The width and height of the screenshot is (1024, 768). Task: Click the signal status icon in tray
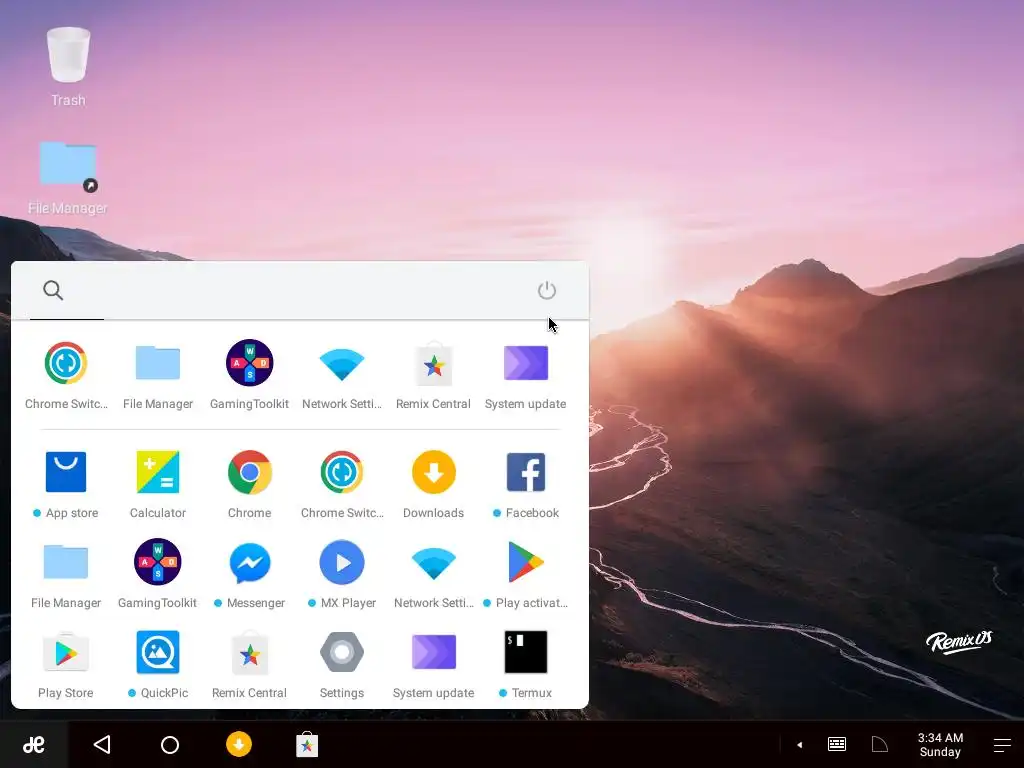880,744
